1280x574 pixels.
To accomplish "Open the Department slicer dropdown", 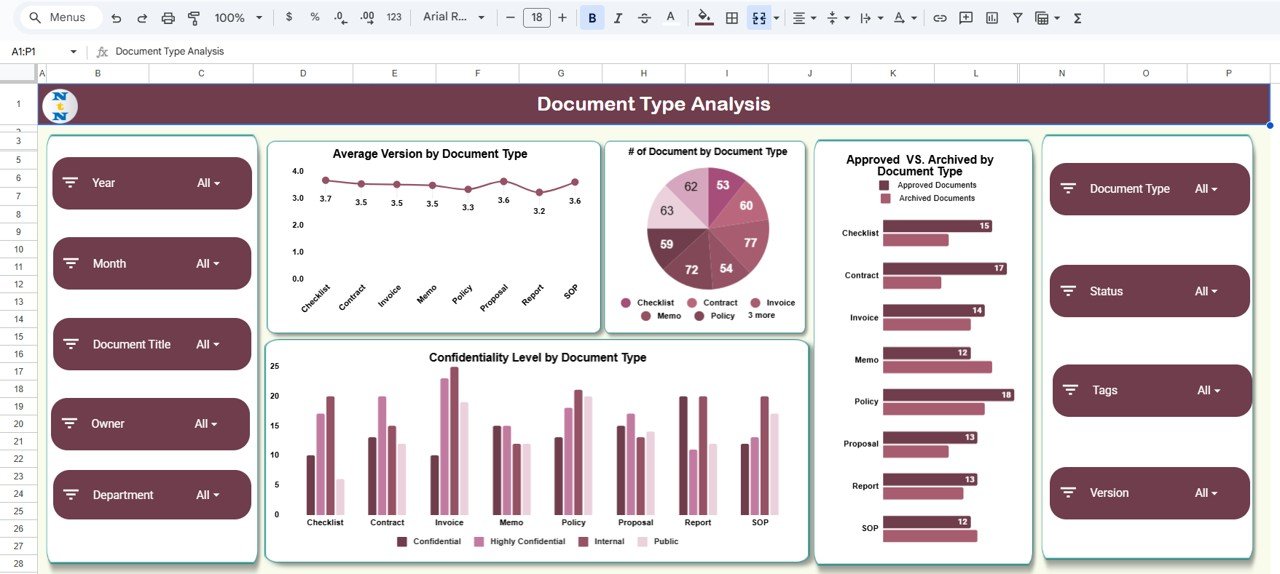I will [x=208, y=495].
